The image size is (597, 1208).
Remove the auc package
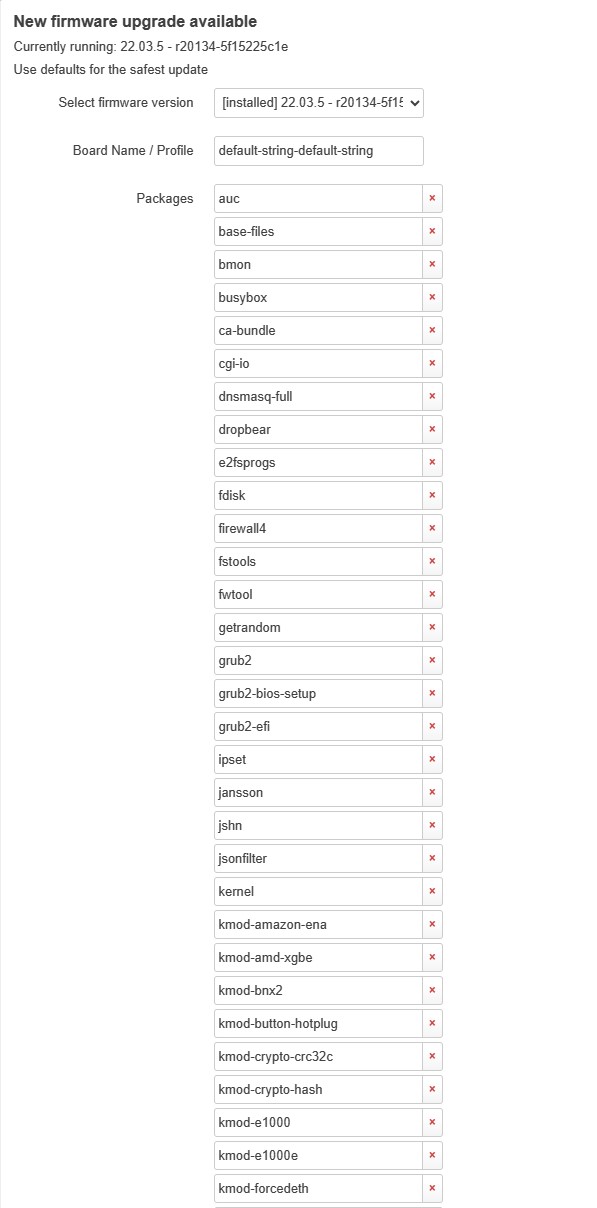(x=432, y=198)
